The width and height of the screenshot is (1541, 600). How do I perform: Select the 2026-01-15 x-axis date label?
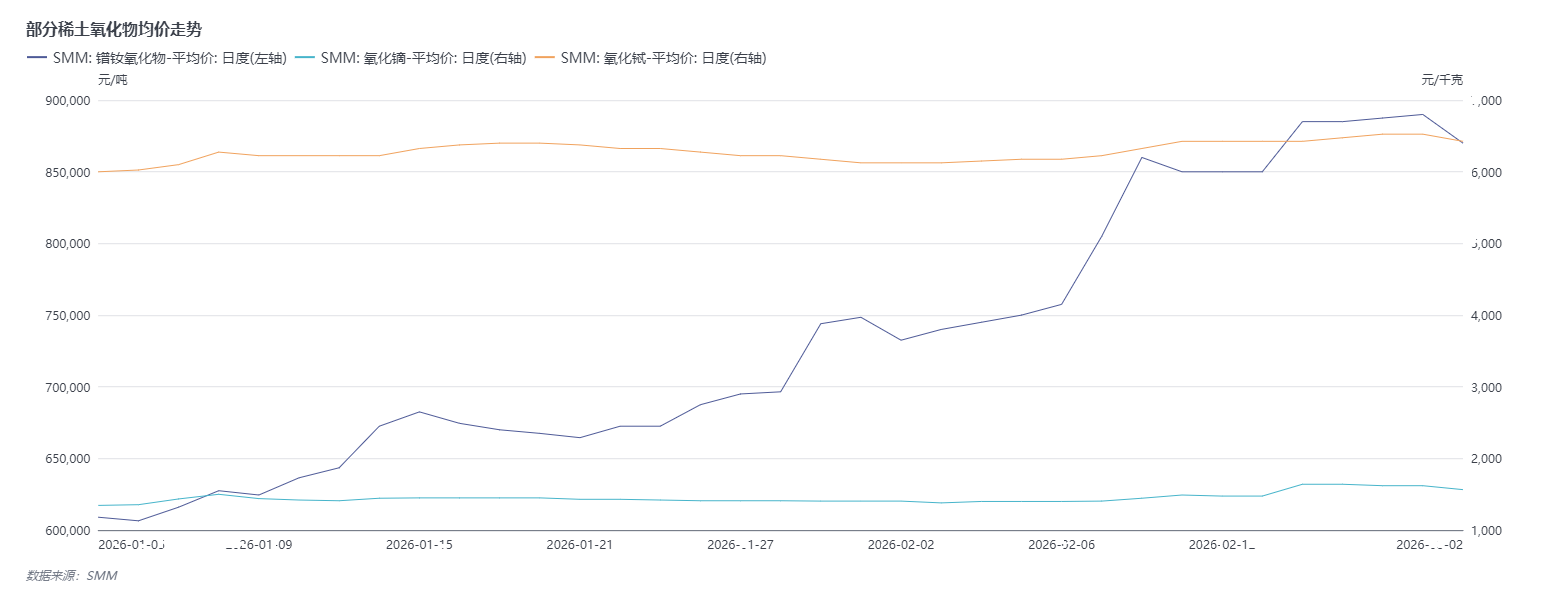pyautogui.click(x=419, y=545)
